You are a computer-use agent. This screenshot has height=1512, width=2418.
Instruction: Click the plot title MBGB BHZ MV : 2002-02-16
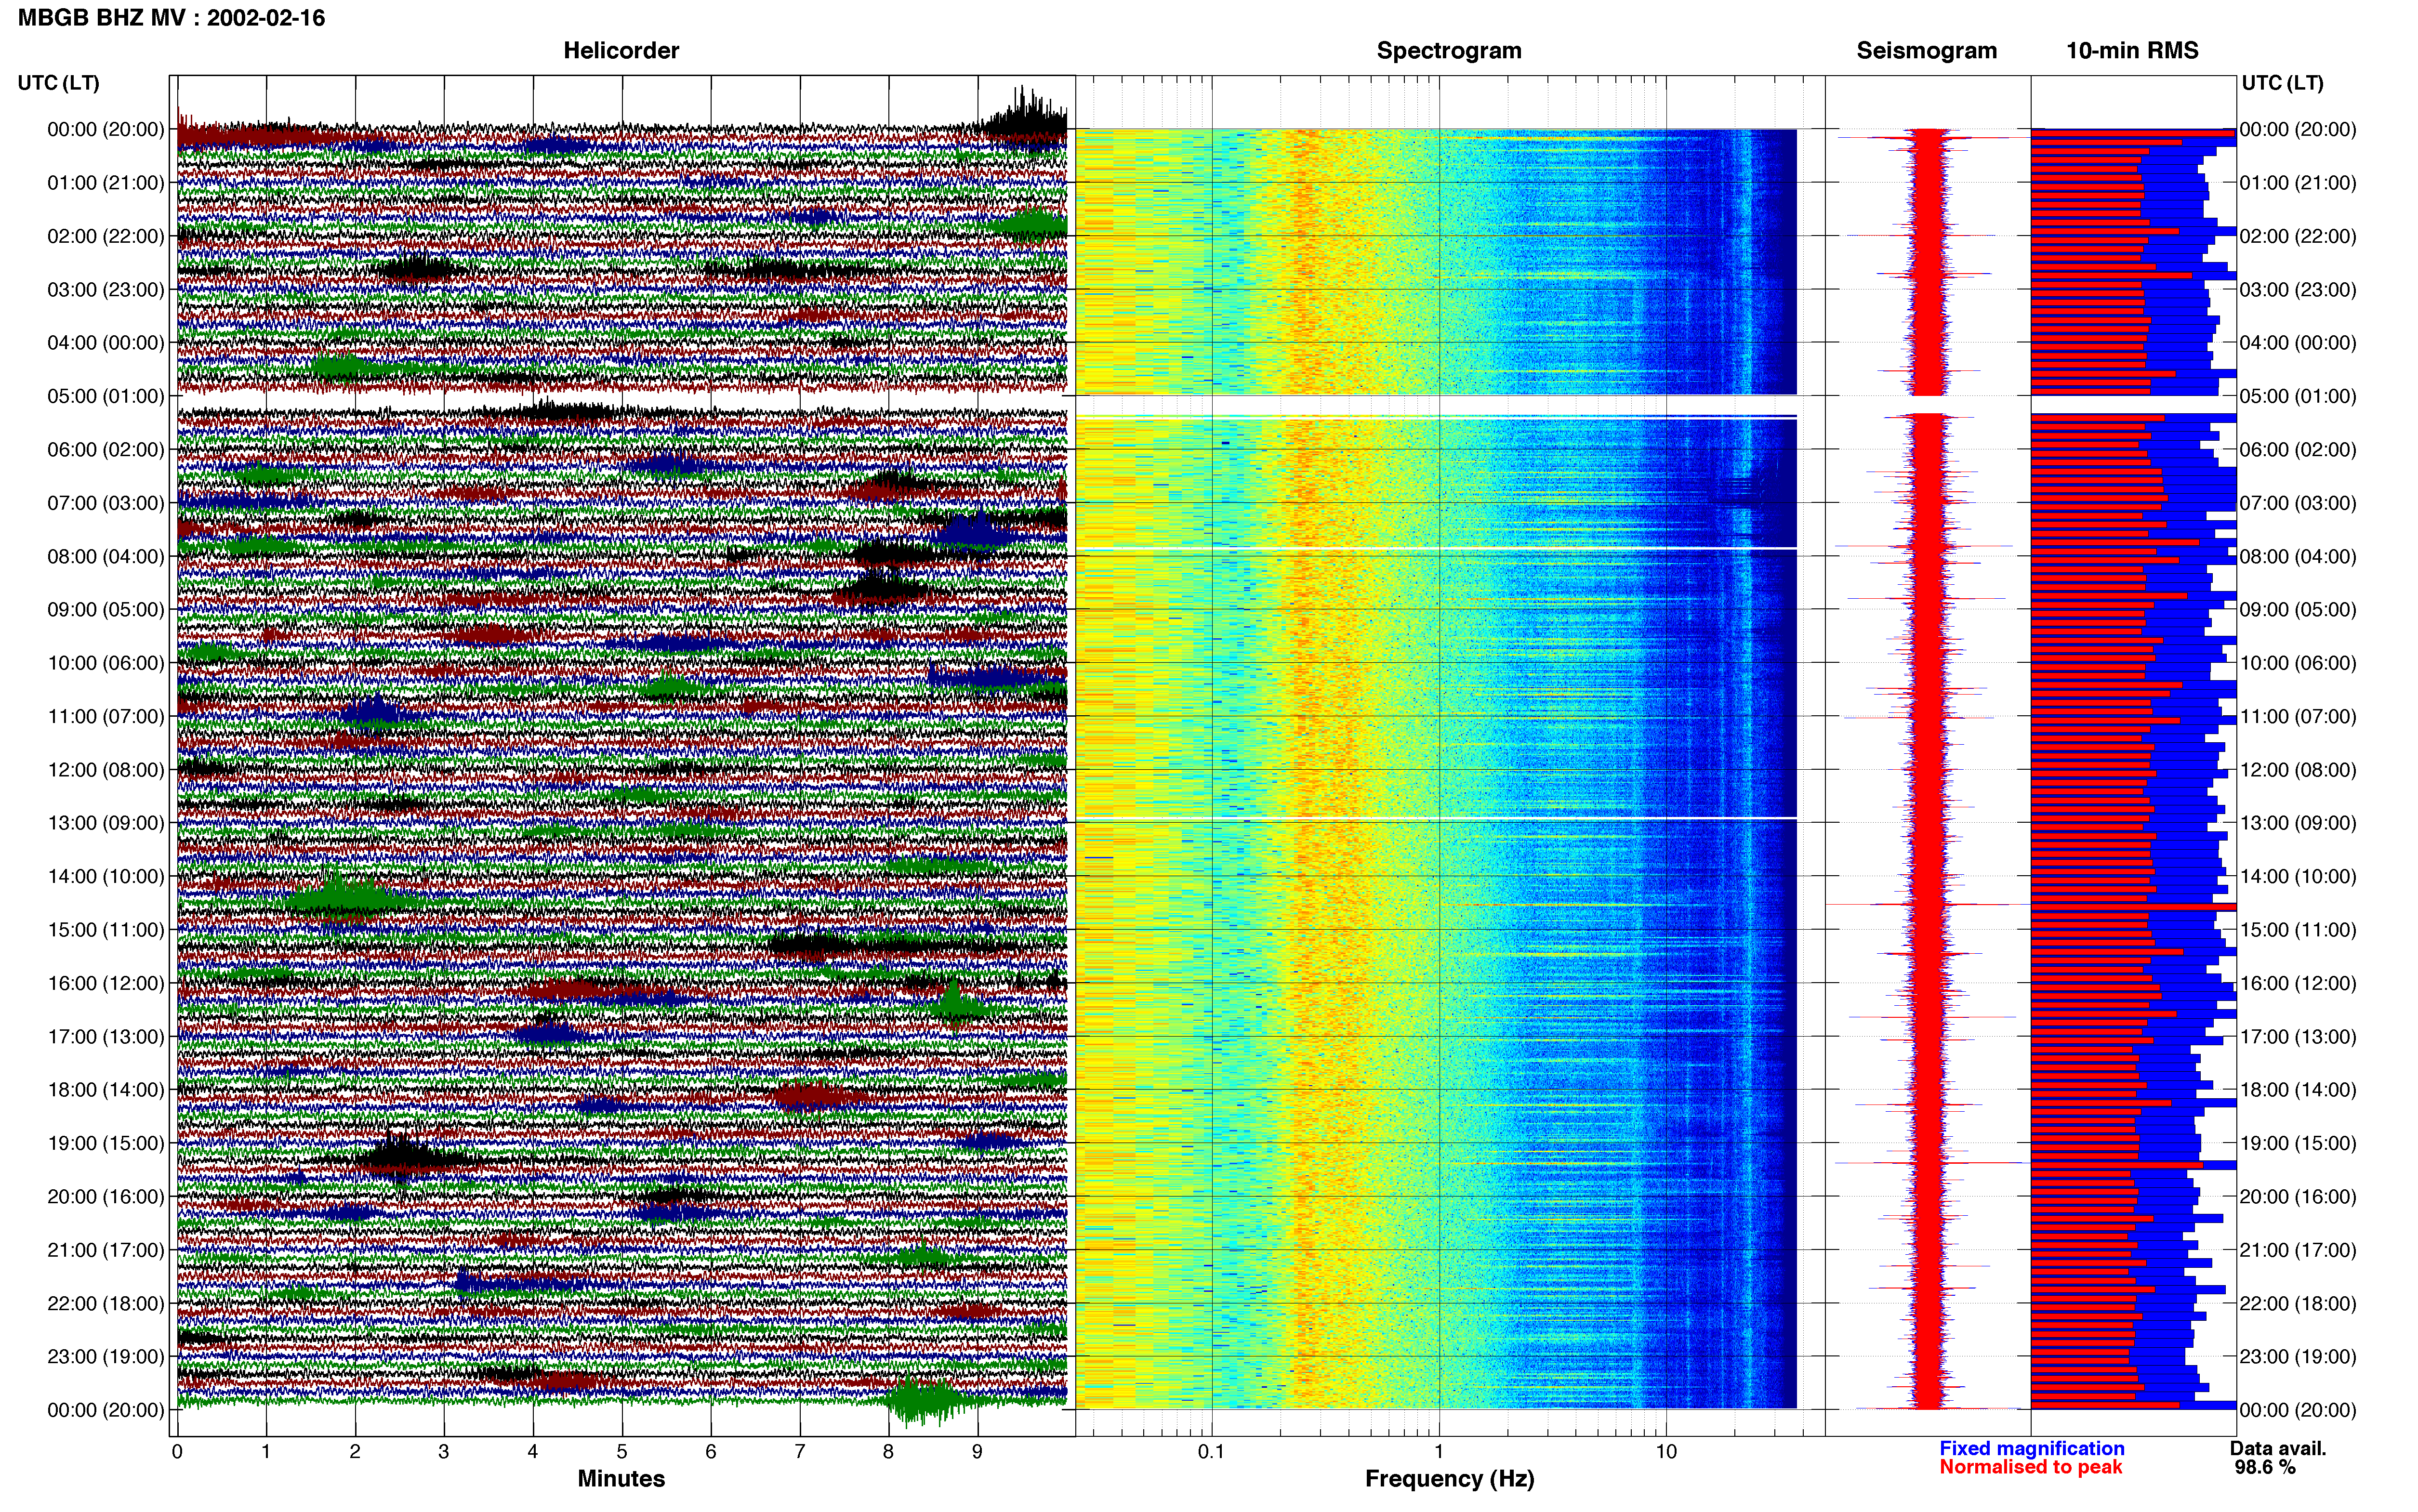172,18
